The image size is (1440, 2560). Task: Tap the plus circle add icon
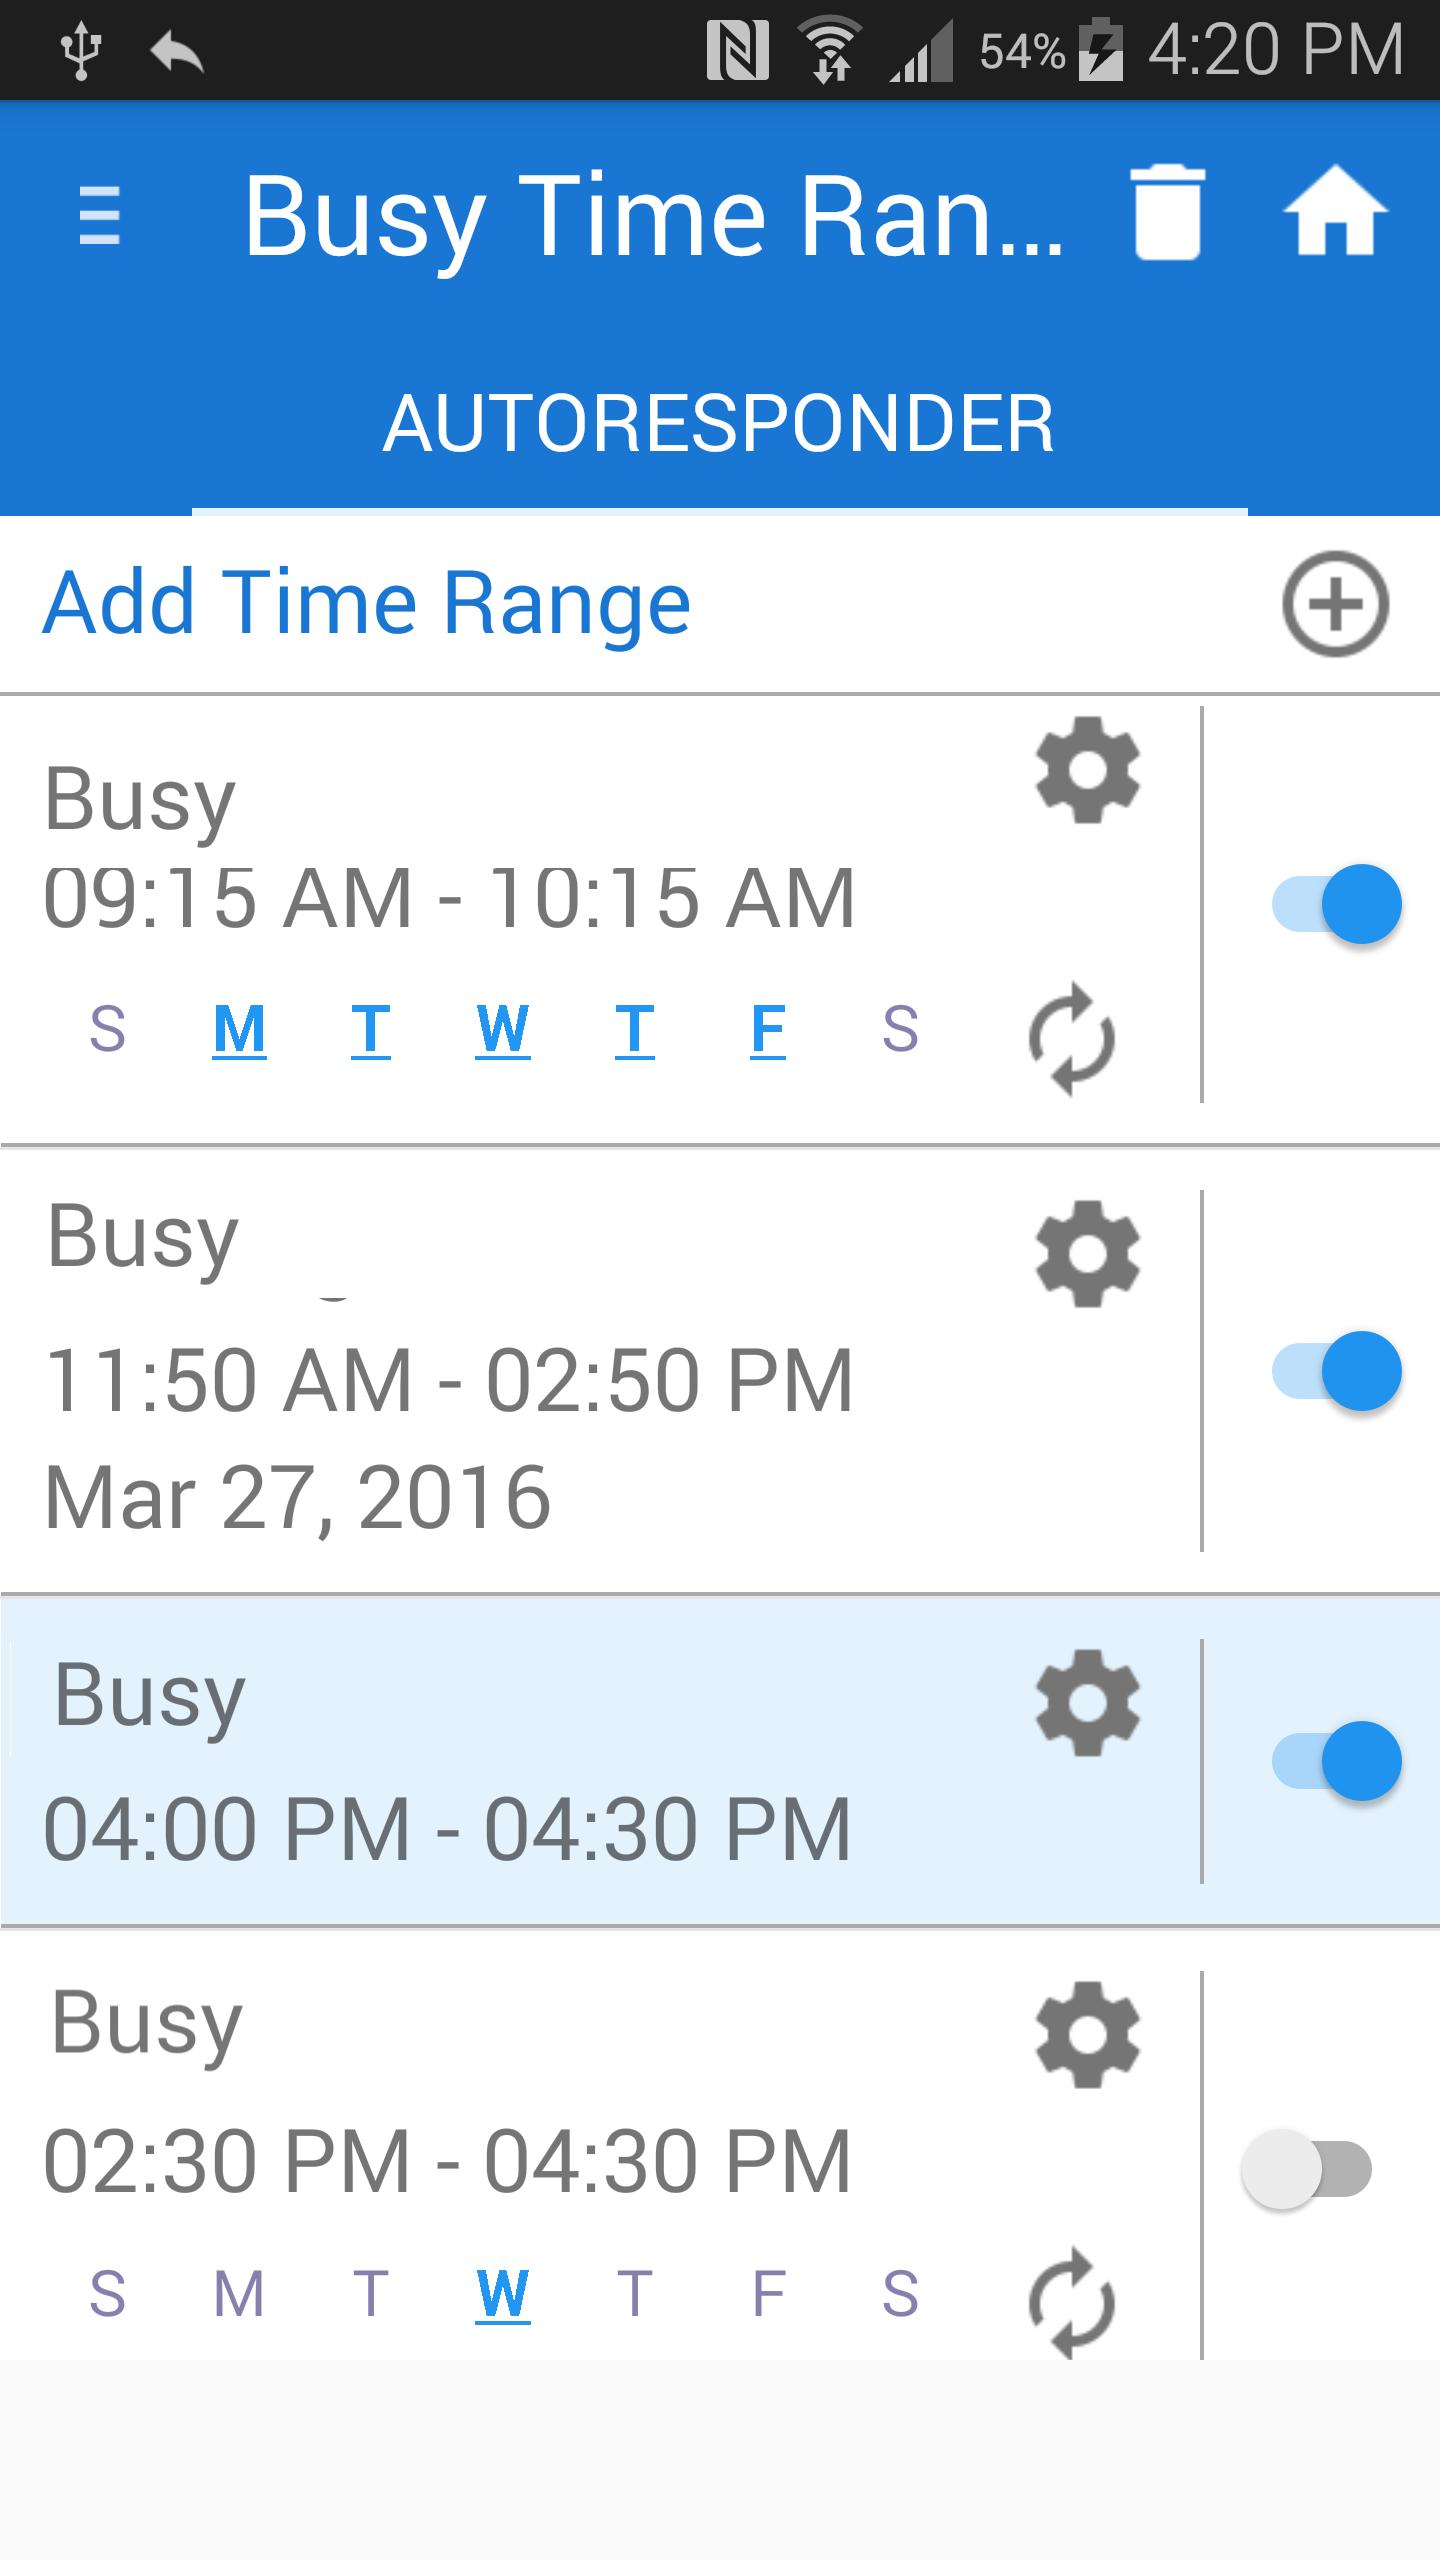click(1335, 604)
